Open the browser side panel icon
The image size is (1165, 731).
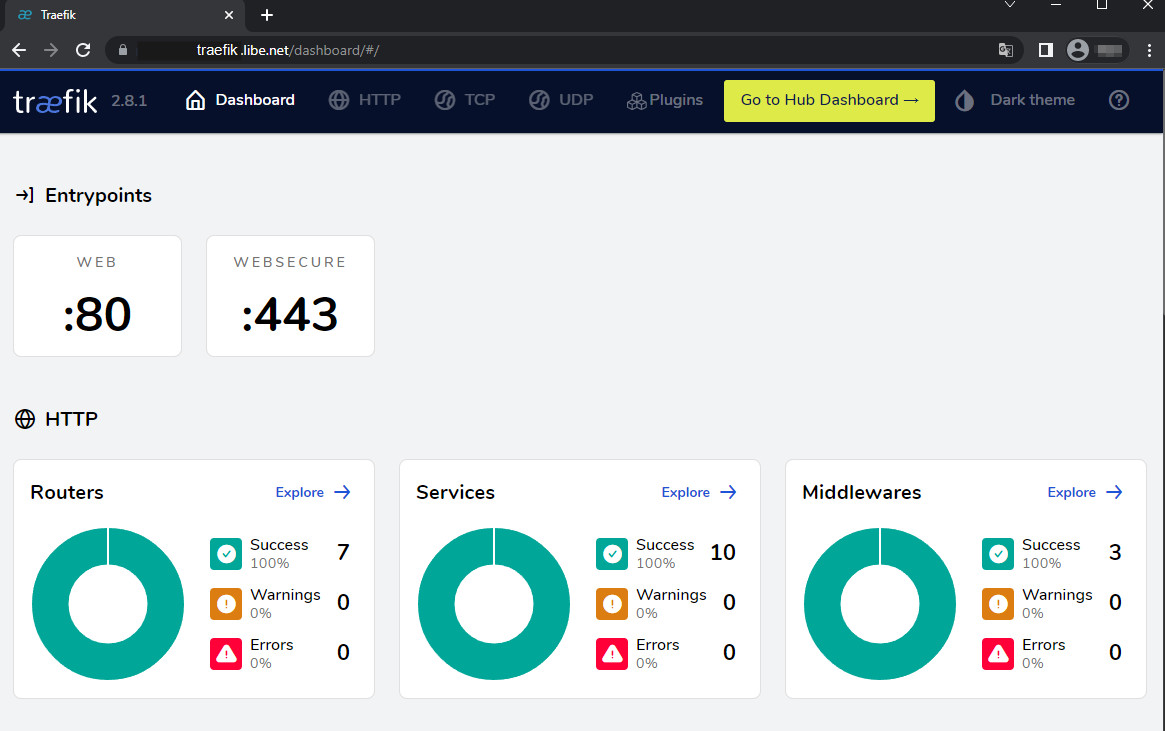[x=1046, y=50]
